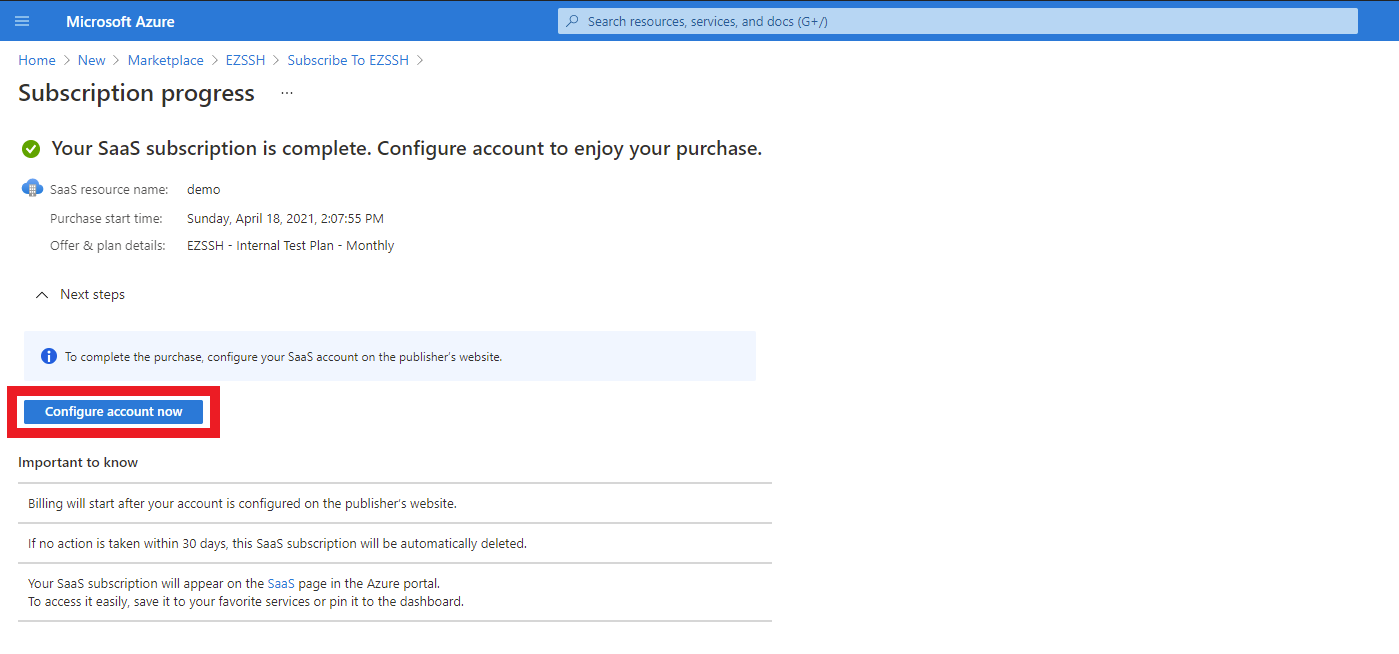This screenshot has height=654, width=1399.
Task: Open the ellipsis more options beside title
Action: pos(287,93)
